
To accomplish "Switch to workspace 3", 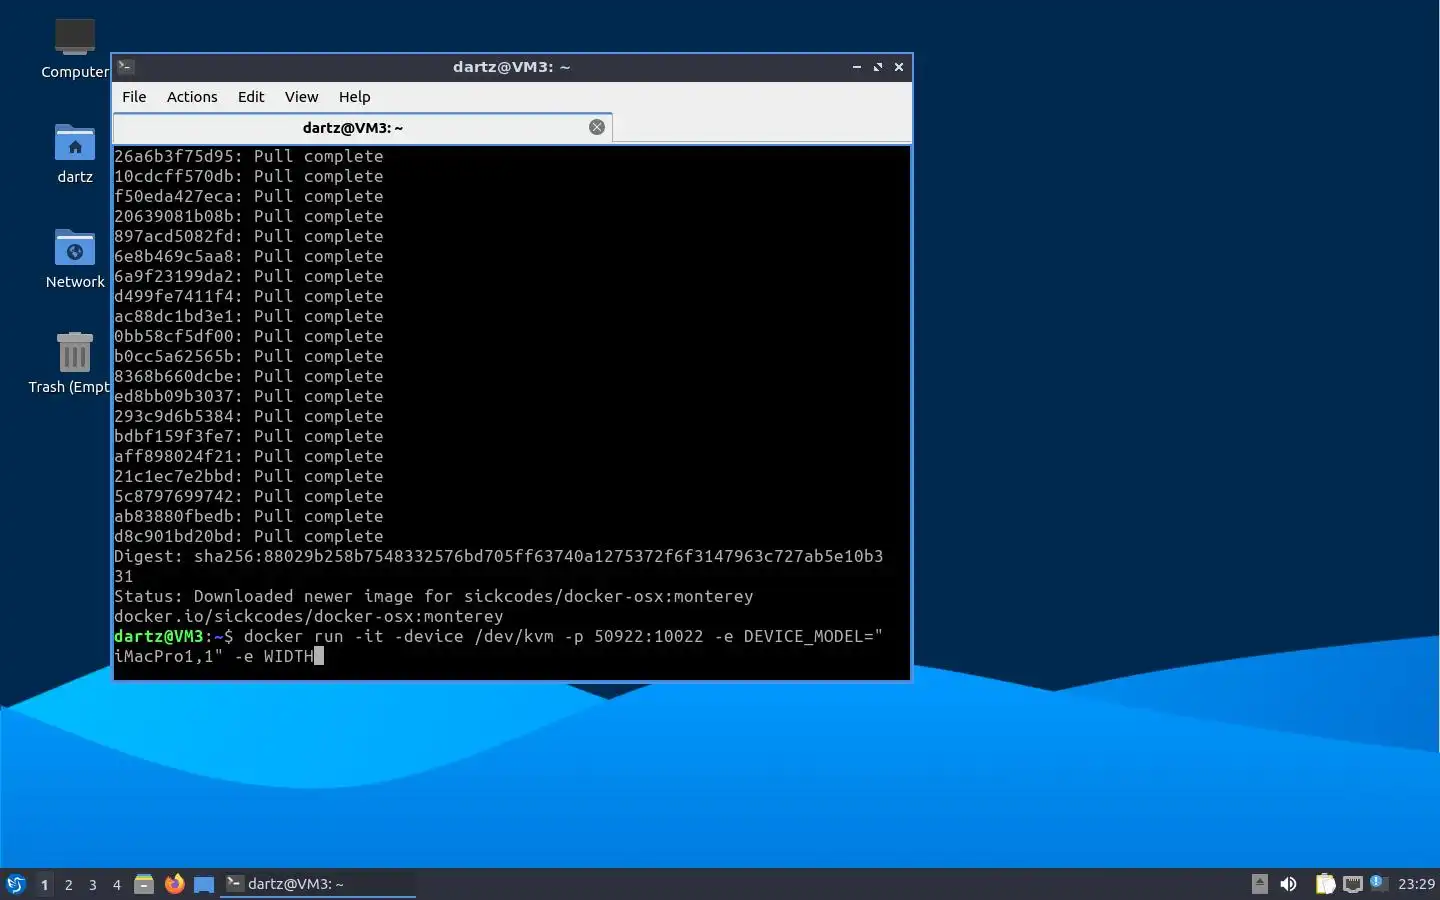I will [92, 884].
